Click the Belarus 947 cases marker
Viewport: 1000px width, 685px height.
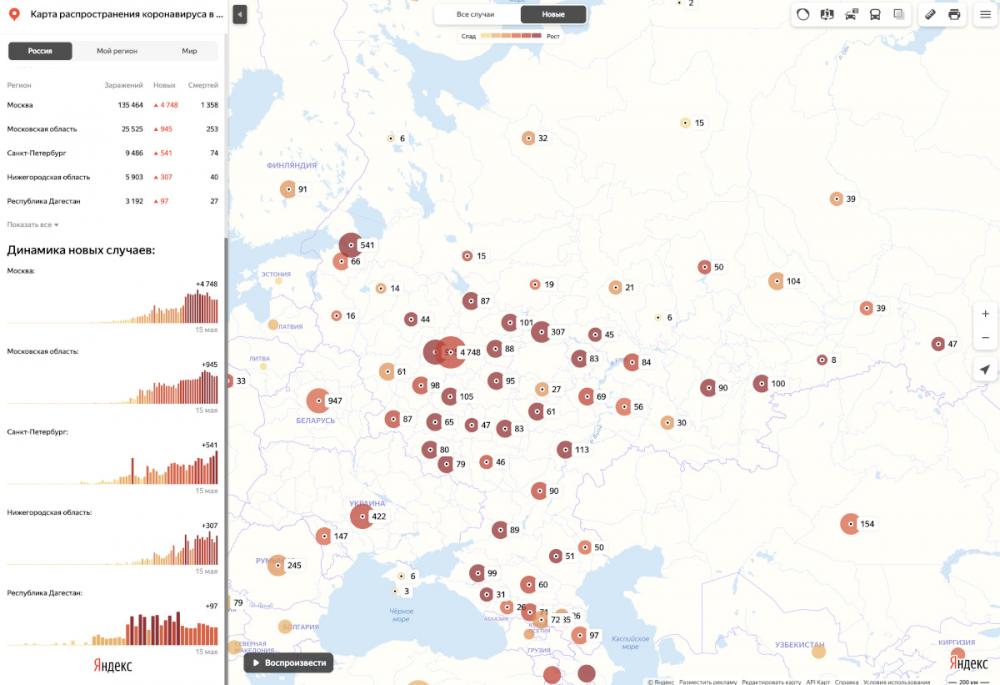tap(318, 401)
